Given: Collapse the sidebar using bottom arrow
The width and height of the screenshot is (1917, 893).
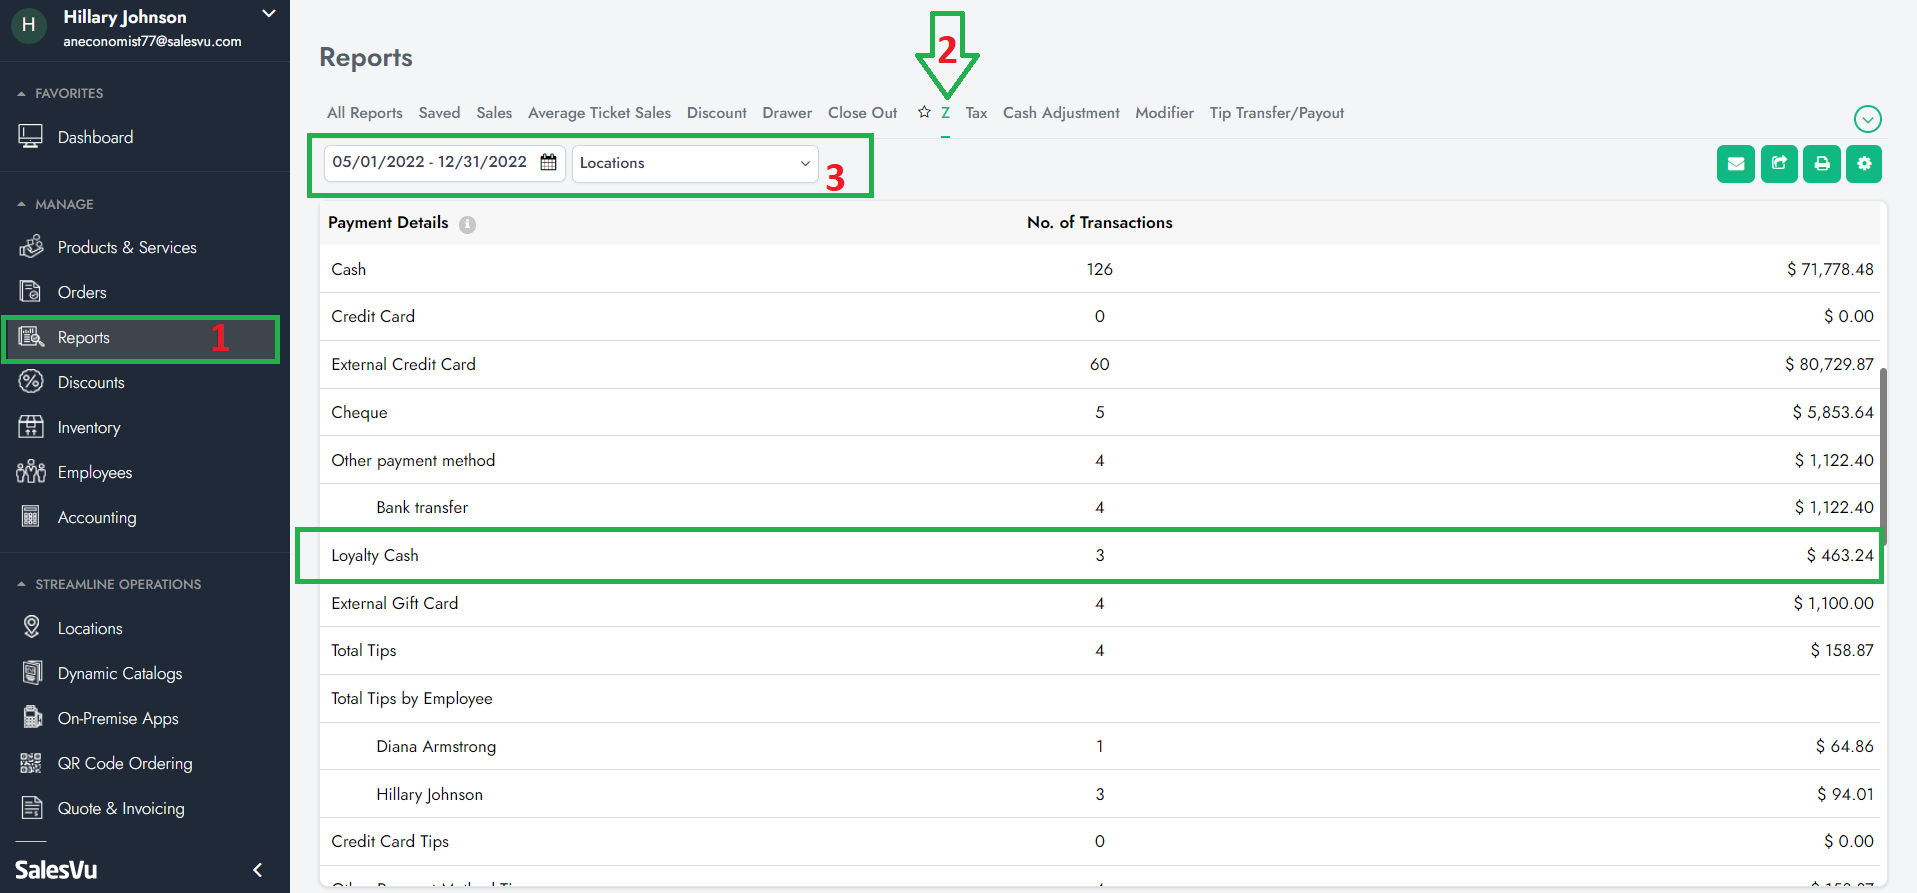Looking at the screenshot, I should coord(257,870).
